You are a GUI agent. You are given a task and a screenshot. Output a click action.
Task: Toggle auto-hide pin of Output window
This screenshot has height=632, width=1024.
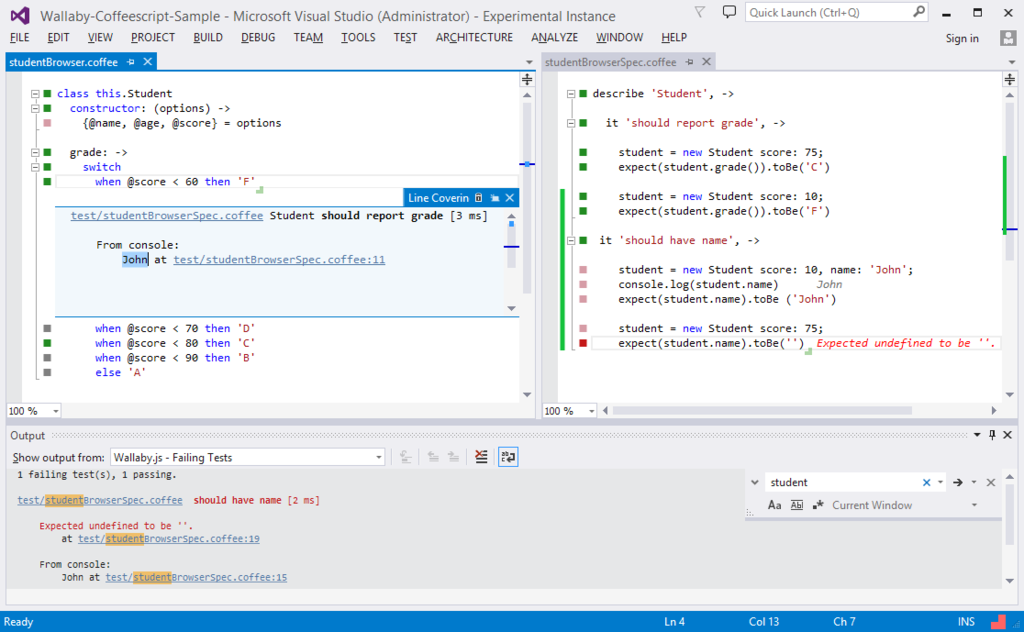click(x=992, y=435)
